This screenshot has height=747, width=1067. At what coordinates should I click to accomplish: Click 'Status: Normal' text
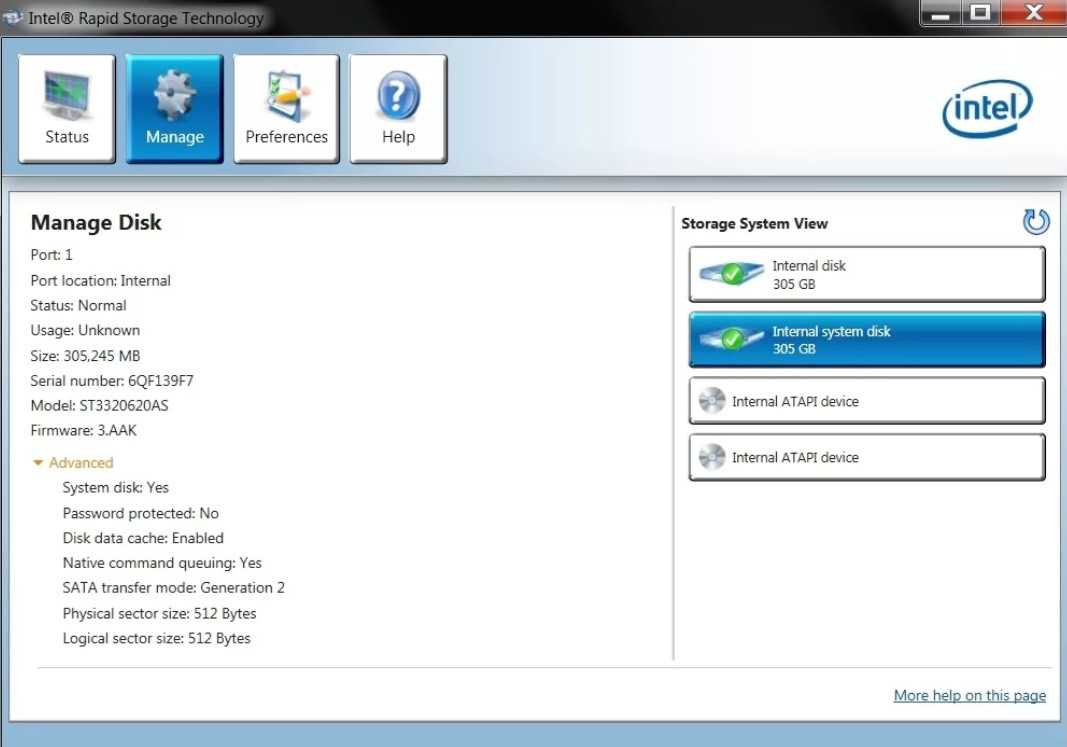pos(78,305)
